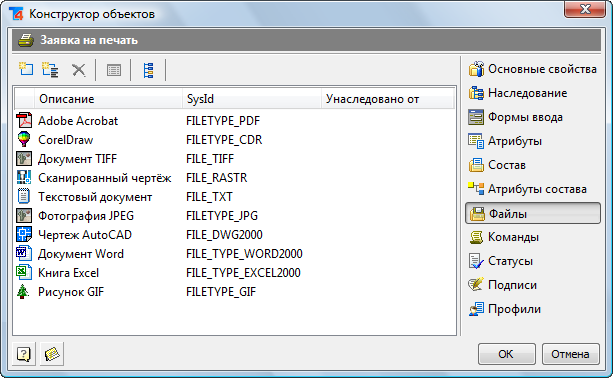Image resolution: width=613 pixels, height=378 pixels.
Task: Click the yellow note icon at bottom
Action: tap(52, 354)
